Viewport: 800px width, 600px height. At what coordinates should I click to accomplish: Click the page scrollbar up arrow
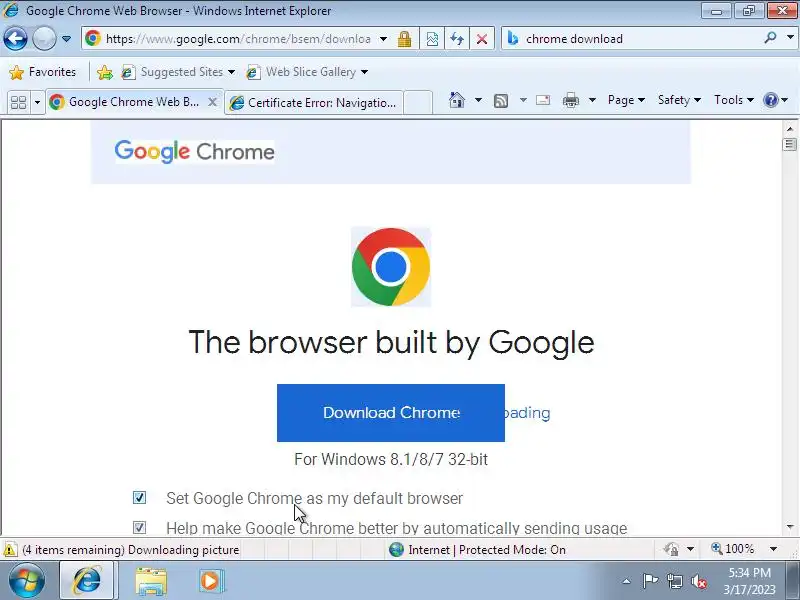point(790,129)
